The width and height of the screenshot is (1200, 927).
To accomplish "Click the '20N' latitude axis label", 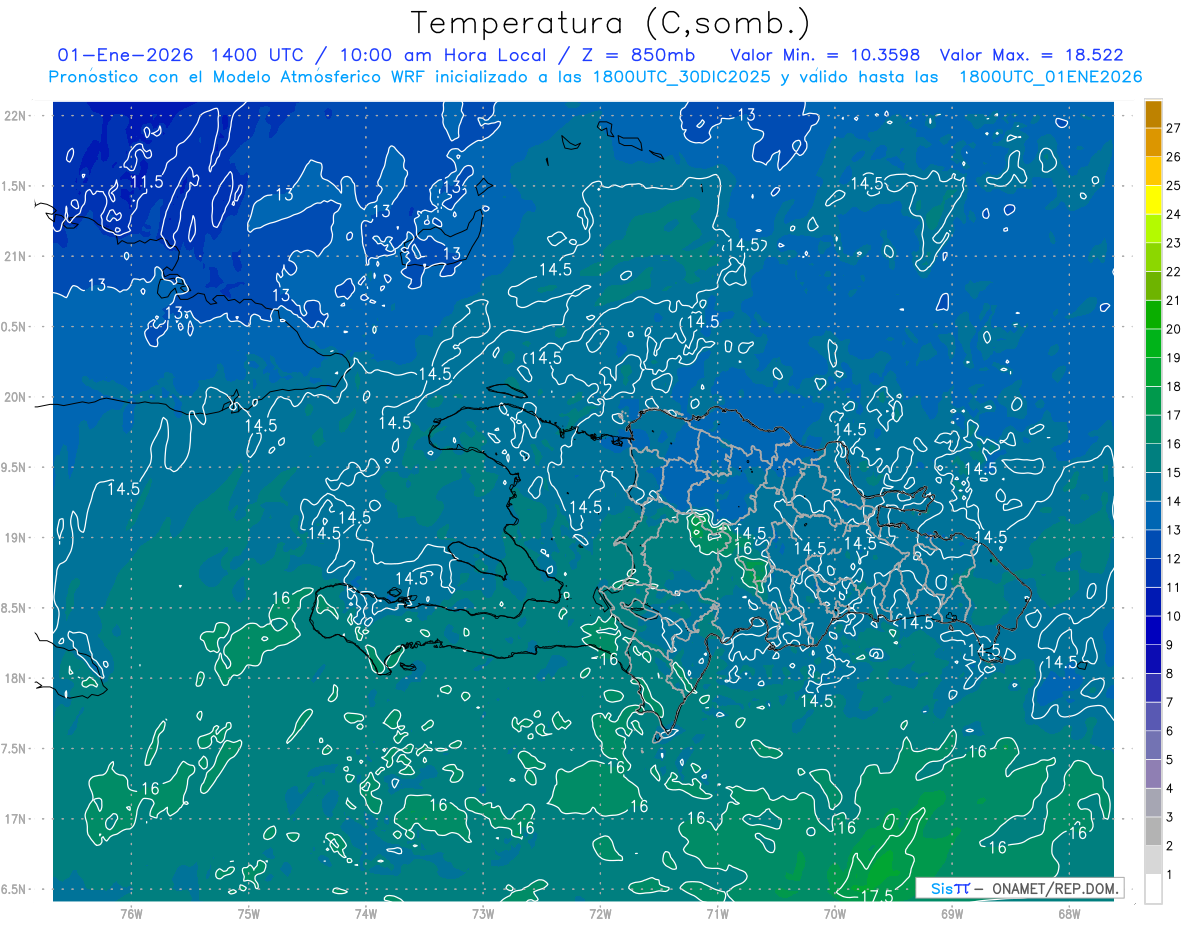I will pyautogui.click(x=16, y=397).
